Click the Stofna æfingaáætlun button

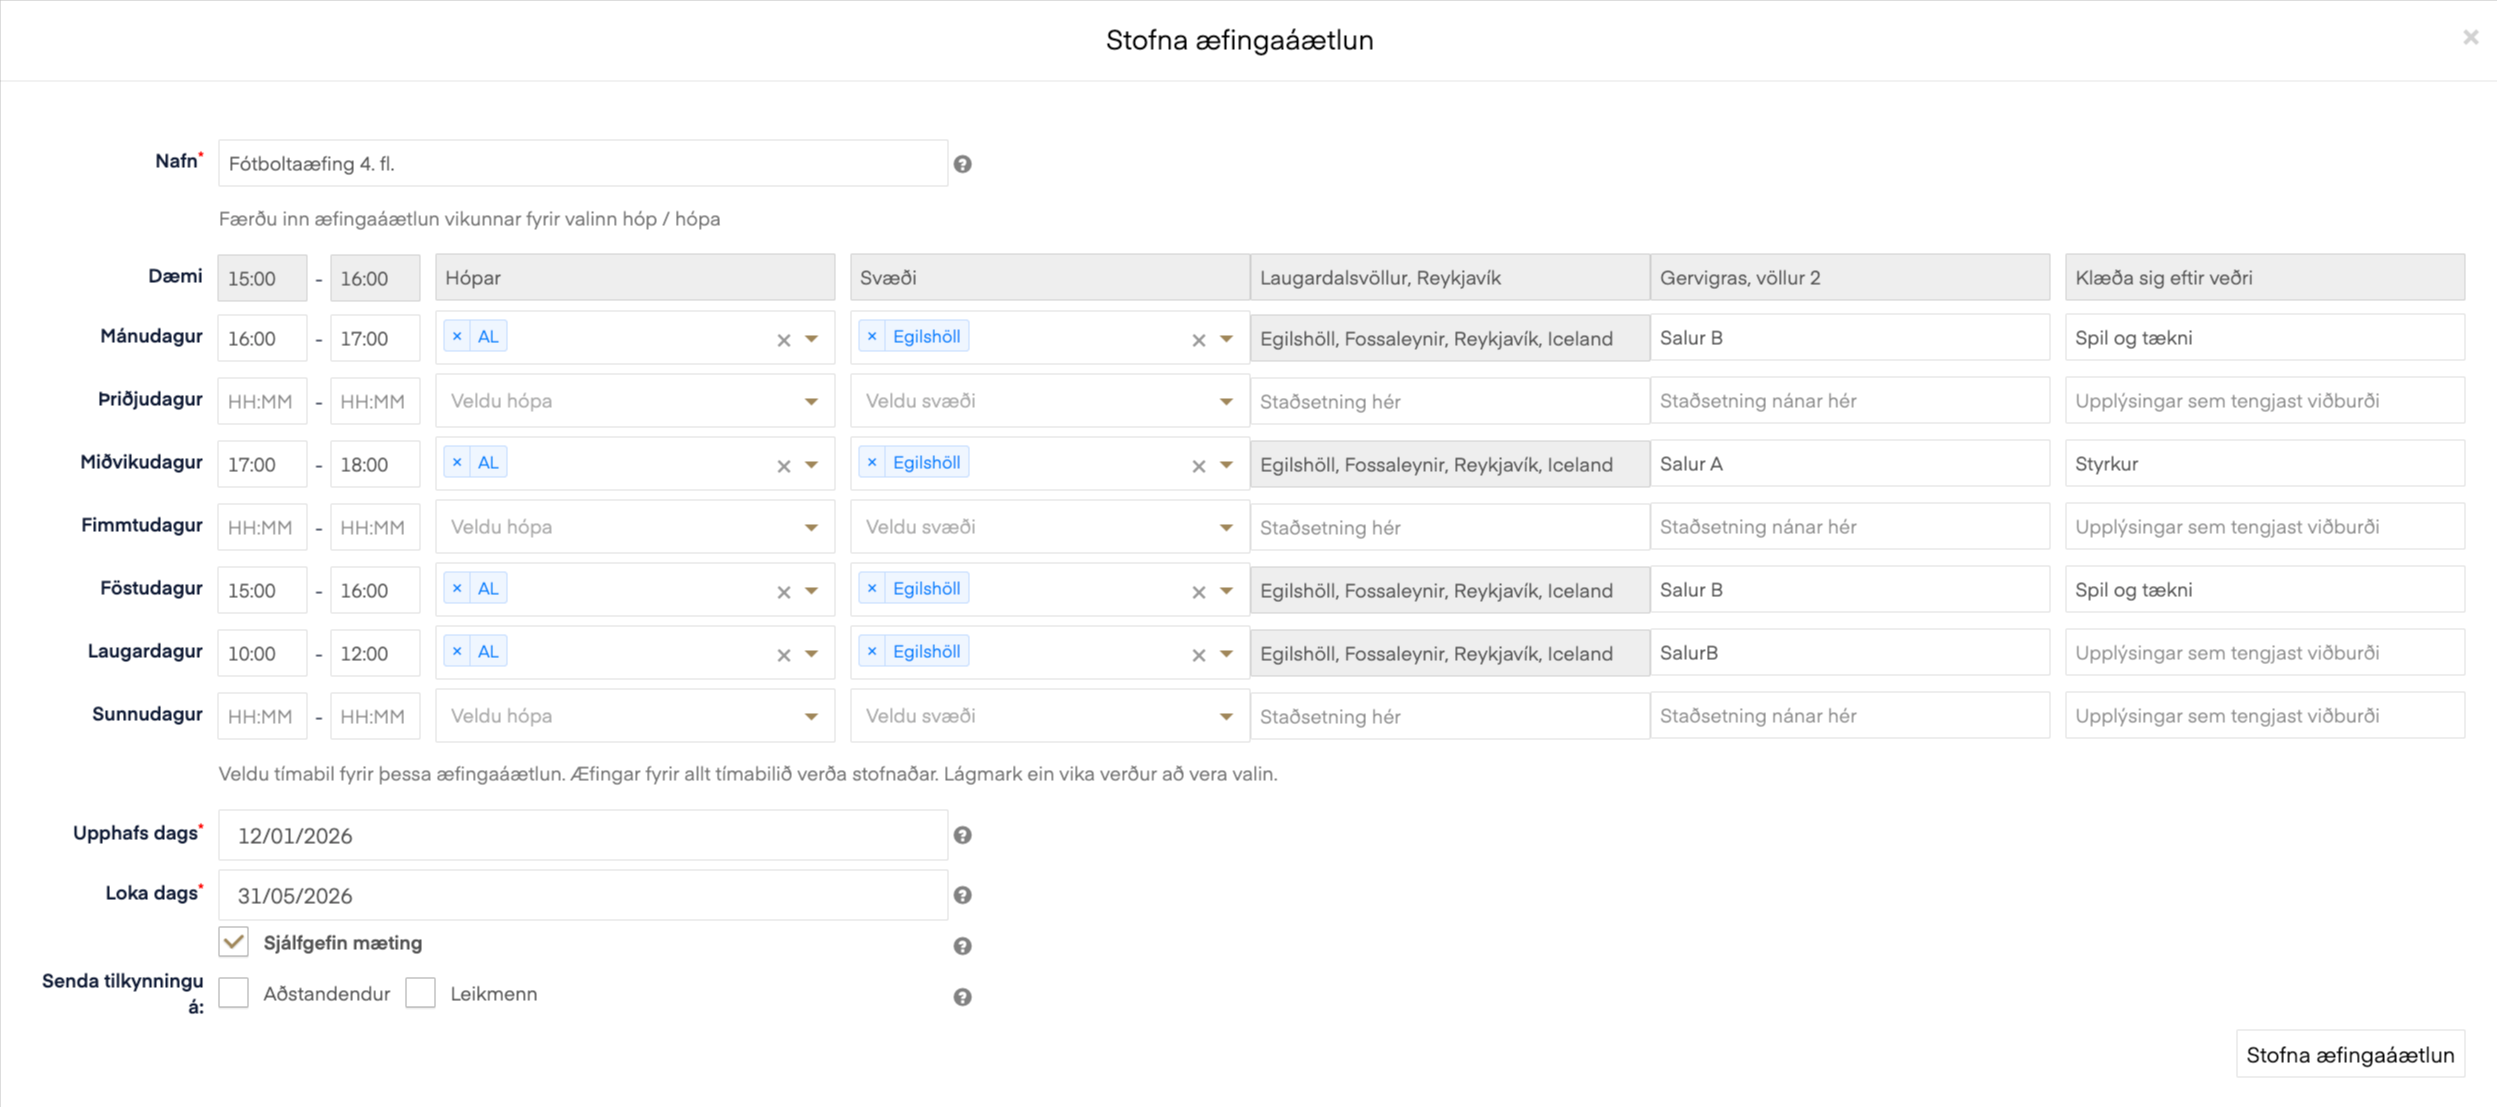tap(2349, 1055)
